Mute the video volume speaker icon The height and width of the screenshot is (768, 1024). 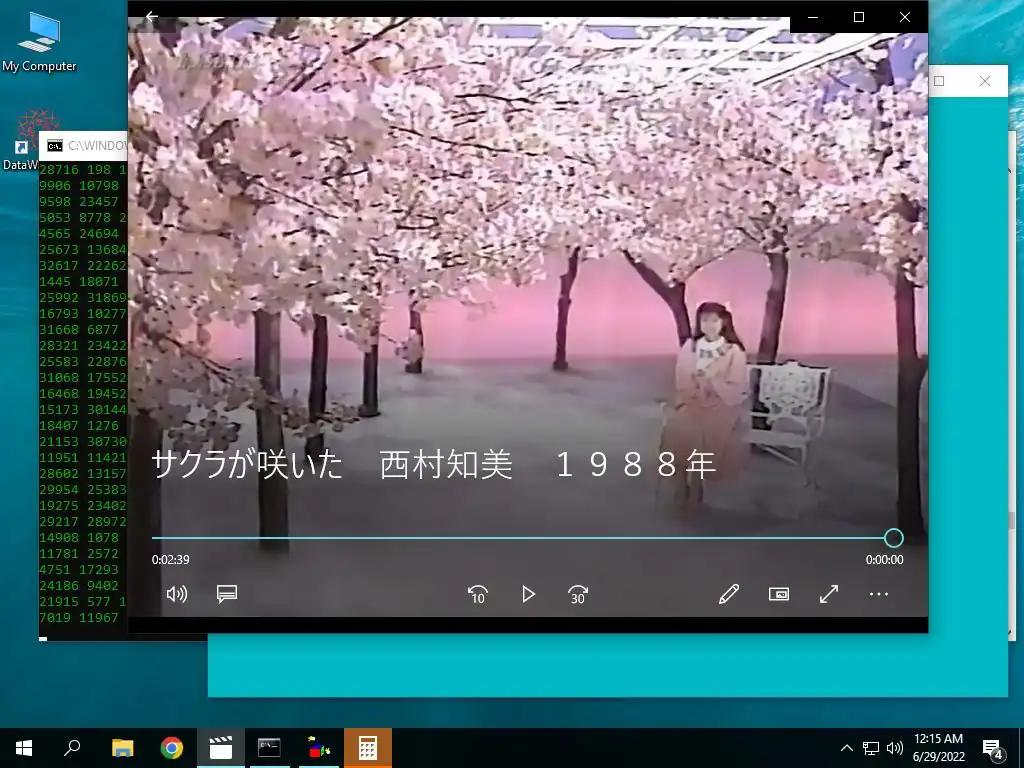click(x=176, y=594)
